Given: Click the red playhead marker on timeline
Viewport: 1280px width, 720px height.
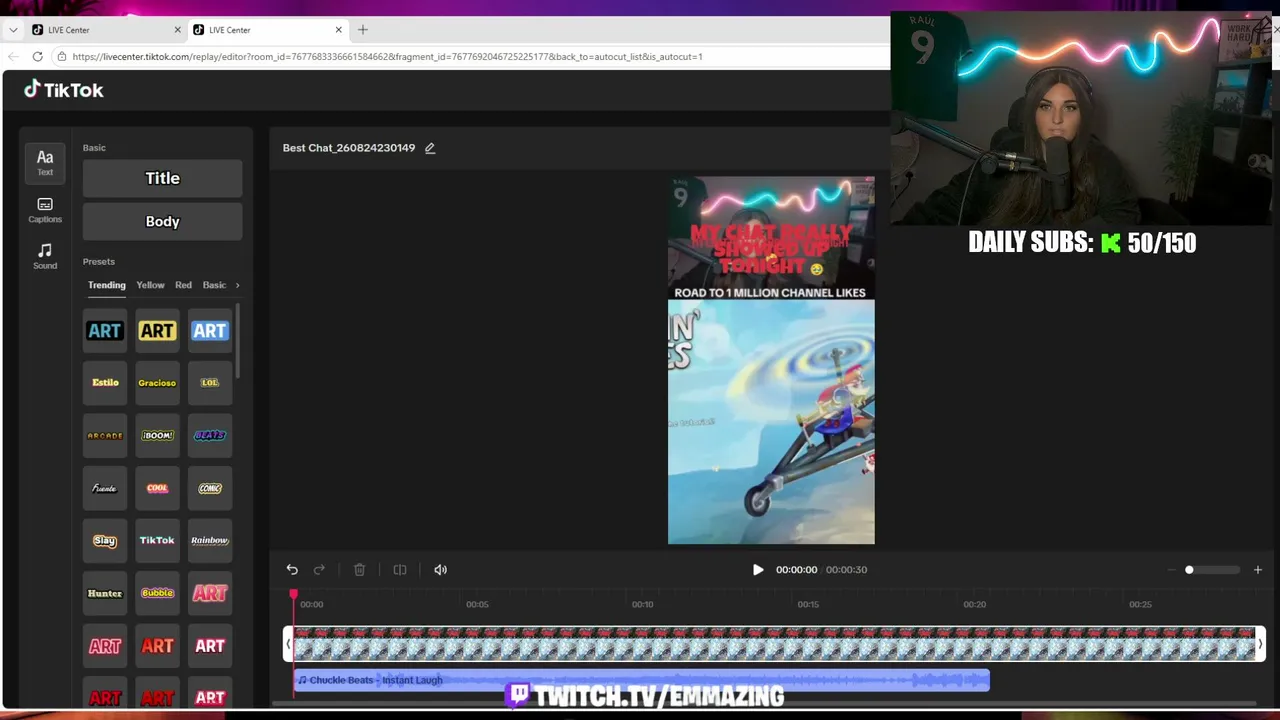Looking at the screenshot, I should [x=294, y=594].
